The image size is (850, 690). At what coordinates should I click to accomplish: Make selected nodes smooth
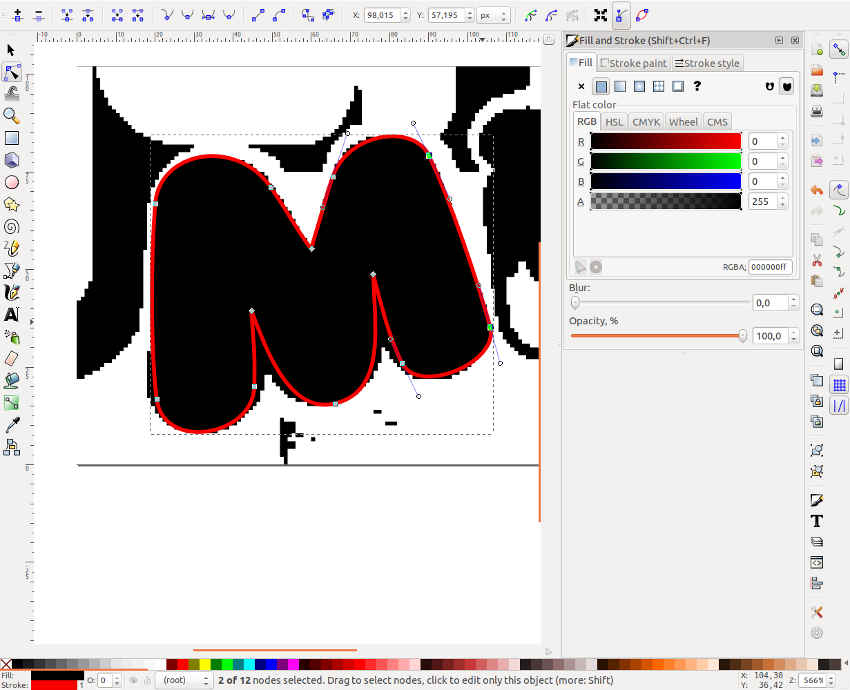[x=188, y=16]
